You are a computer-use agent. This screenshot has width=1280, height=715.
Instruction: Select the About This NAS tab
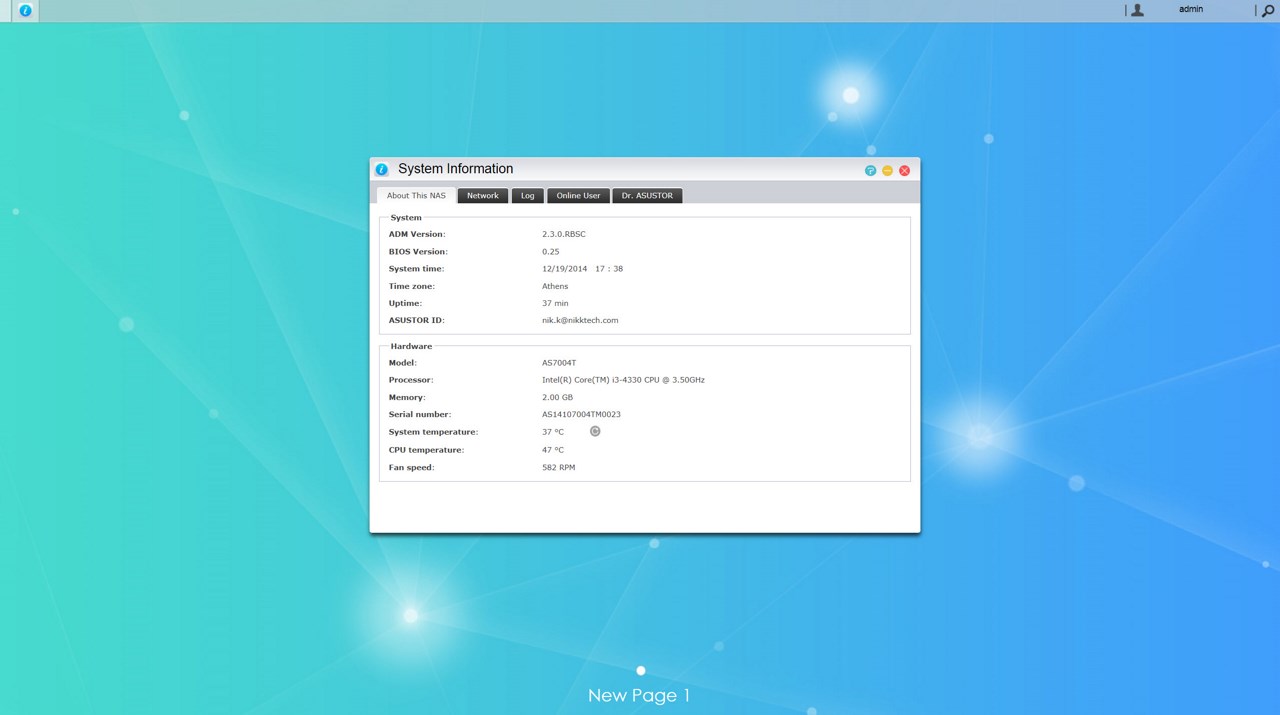click(416, 196)
